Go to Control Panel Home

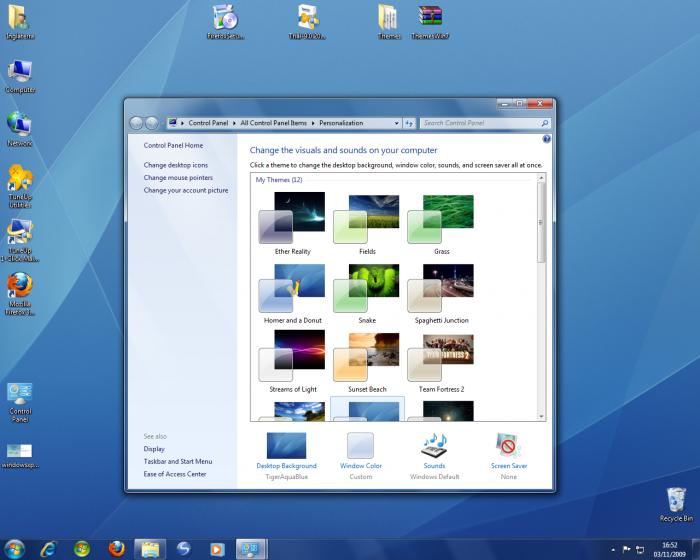point(173,145)
